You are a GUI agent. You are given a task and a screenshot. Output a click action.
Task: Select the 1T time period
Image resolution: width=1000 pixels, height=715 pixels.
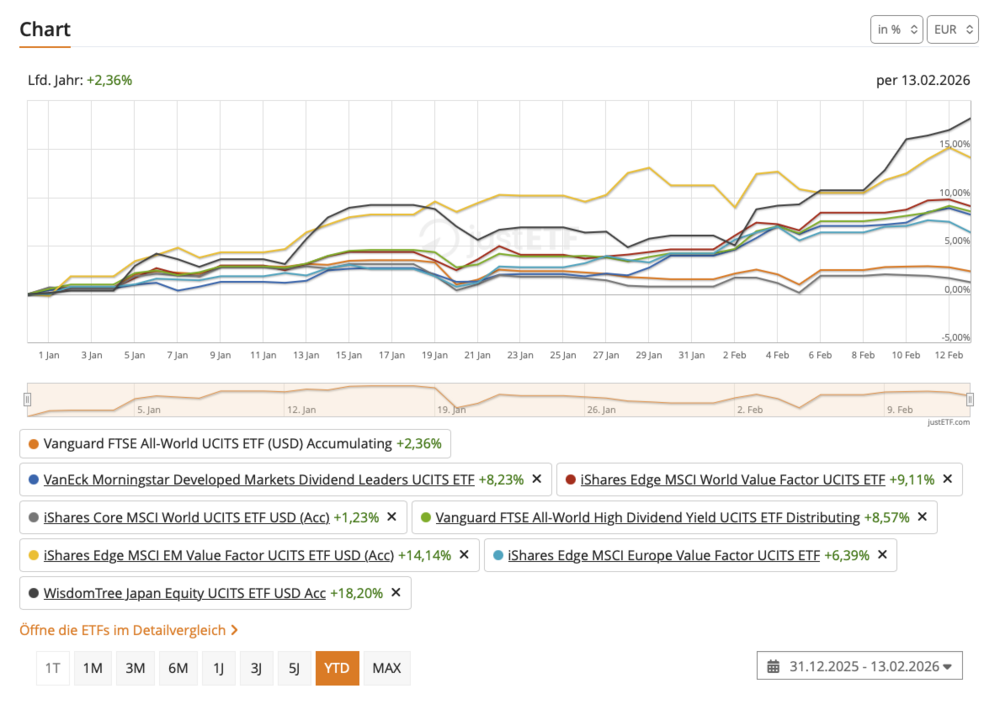pos(53,668)
